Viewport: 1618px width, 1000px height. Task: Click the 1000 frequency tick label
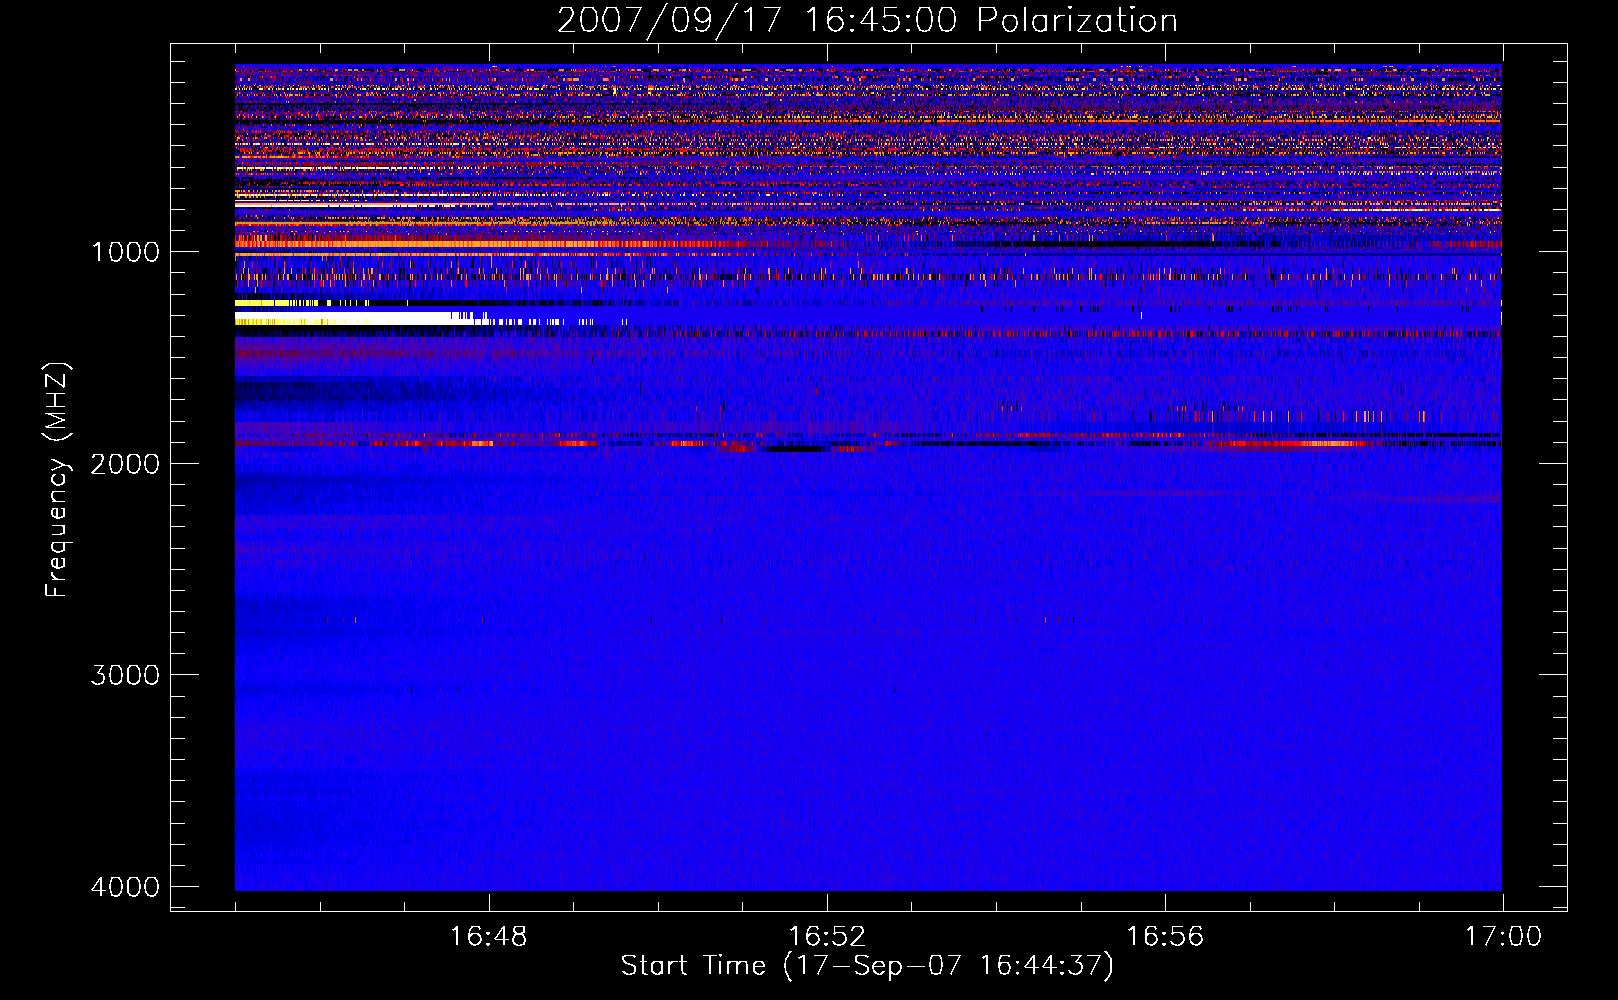pyautogui.click(x=126, y=251)
